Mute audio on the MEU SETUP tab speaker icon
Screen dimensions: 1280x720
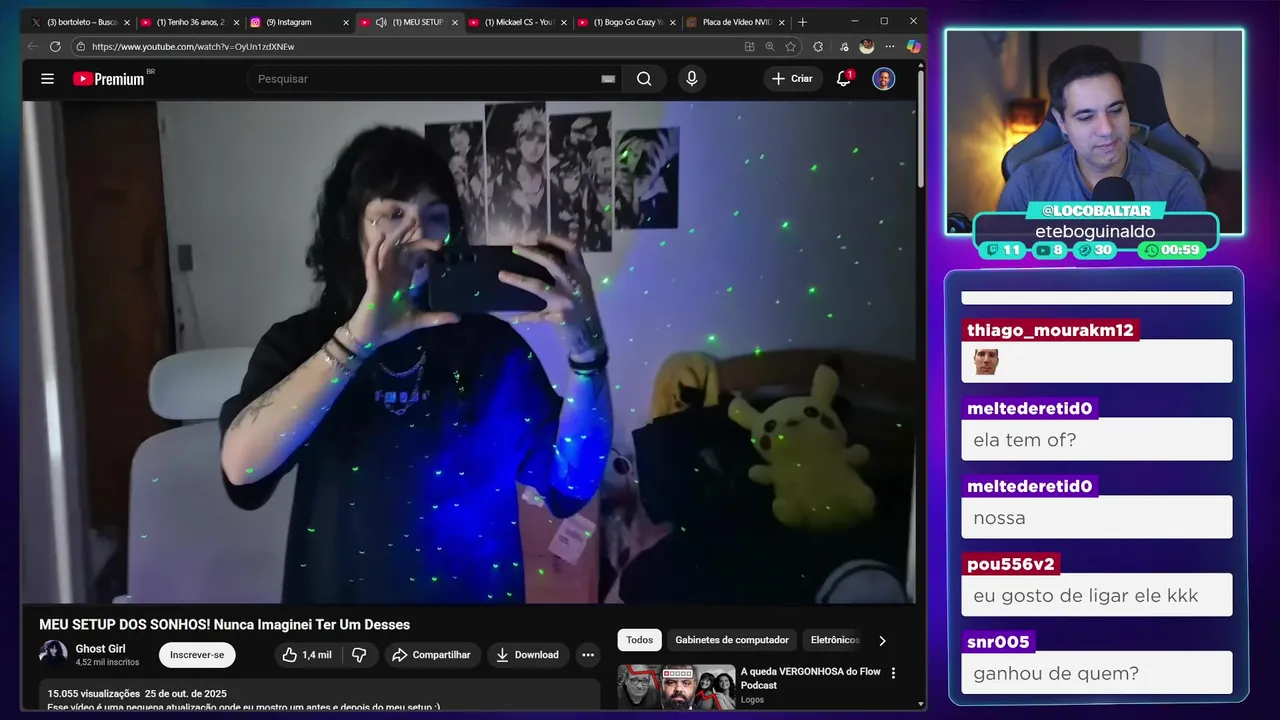coord(381,22)
